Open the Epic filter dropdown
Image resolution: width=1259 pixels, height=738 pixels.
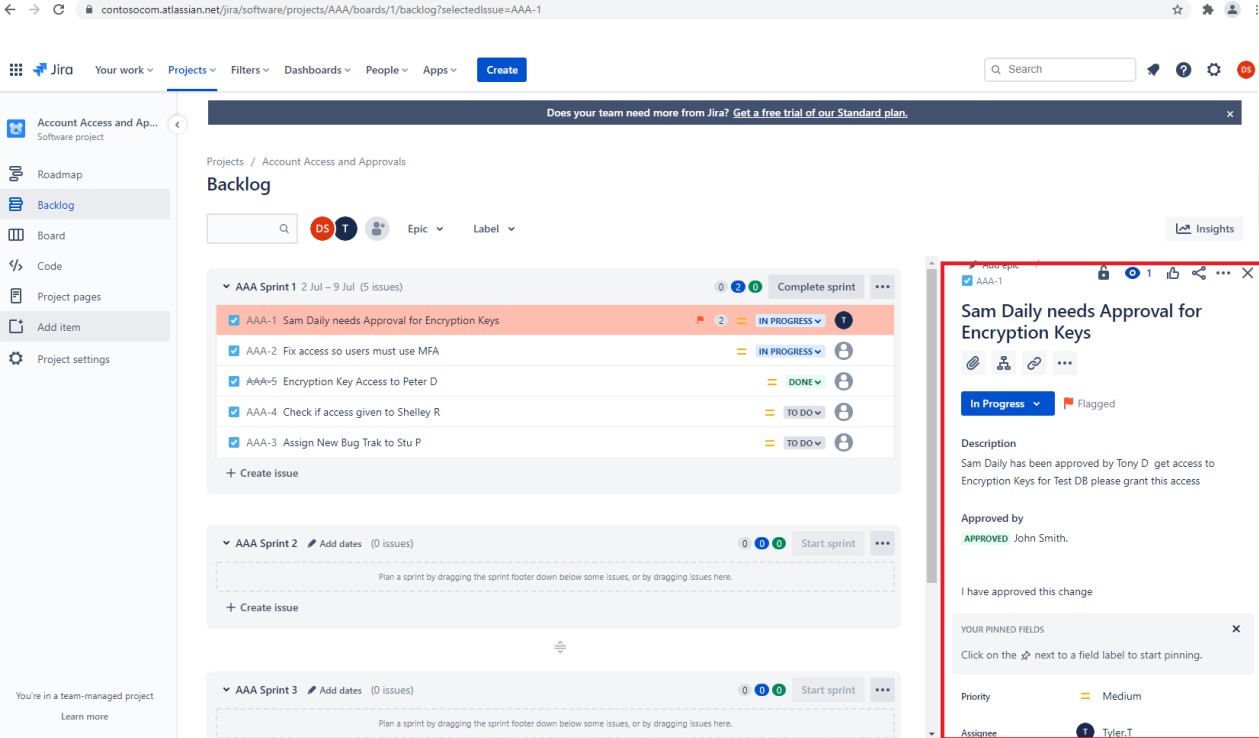coord(424,228)
